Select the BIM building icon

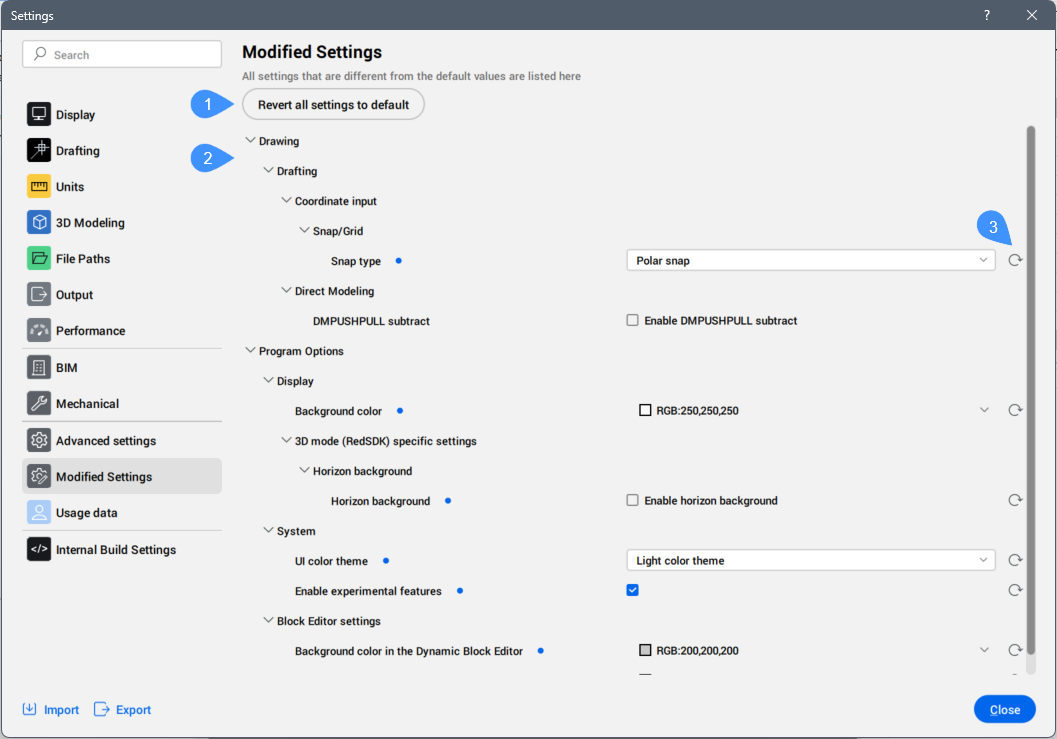[x=39, y=368]
